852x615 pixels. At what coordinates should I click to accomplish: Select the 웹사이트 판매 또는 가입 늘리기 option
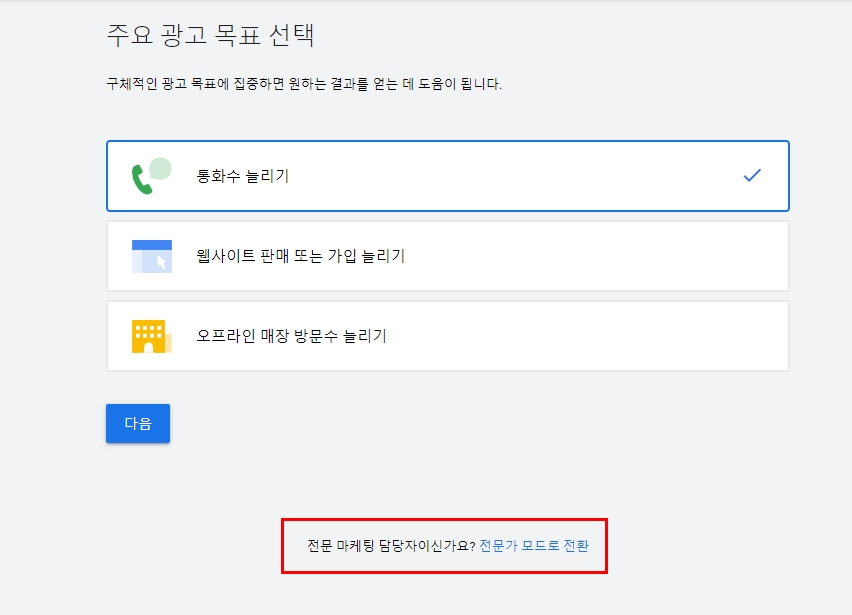tap(448, 256)
